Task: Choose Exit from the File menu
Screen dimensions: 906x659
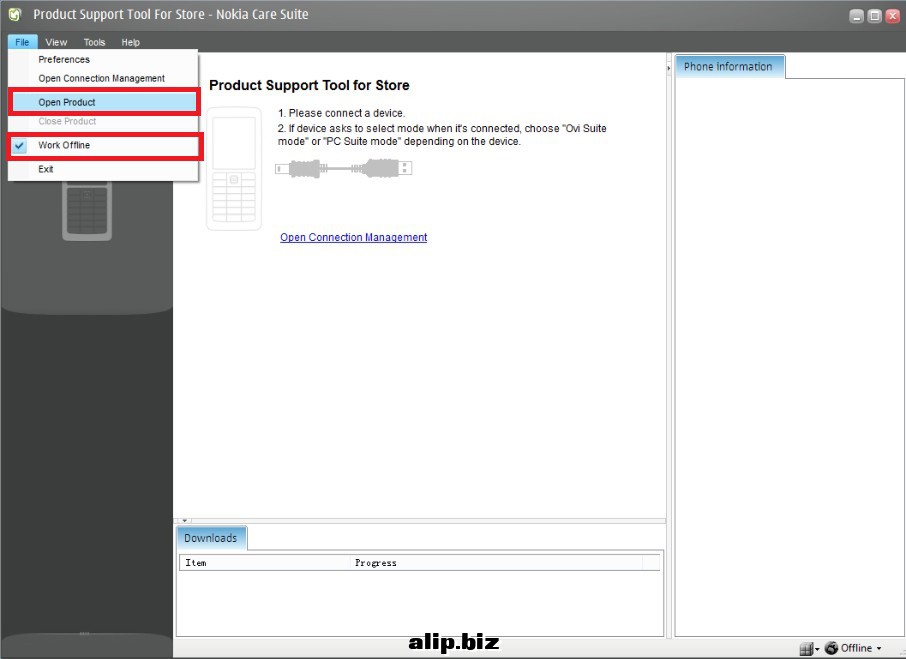Action: pos(104,169)
